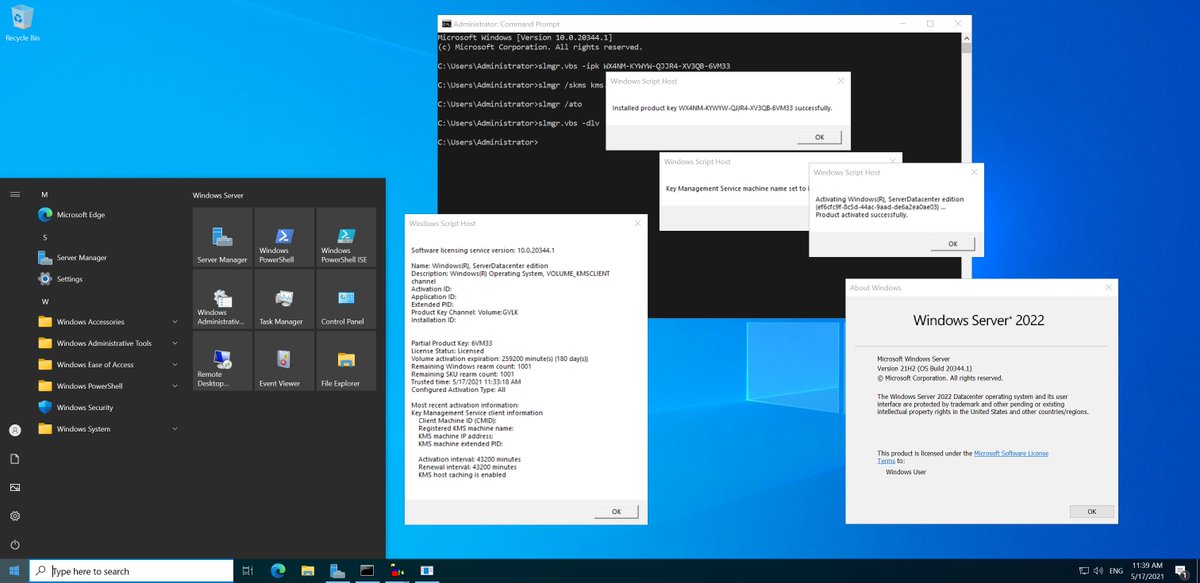Click OK in the product activated dialog

(952, 243)
